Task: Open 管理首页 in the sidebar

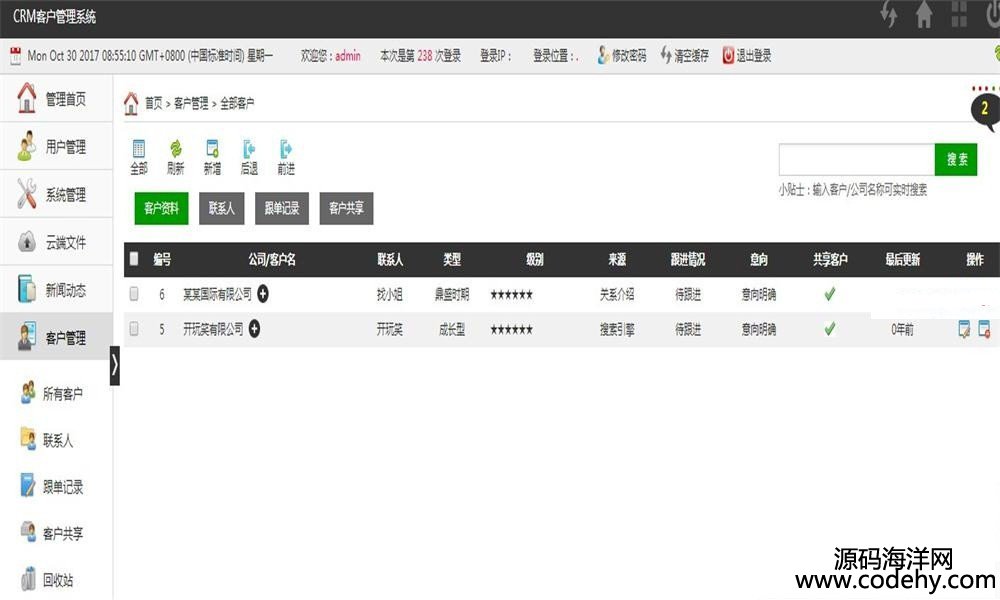Action: click(x=56, y=98)
